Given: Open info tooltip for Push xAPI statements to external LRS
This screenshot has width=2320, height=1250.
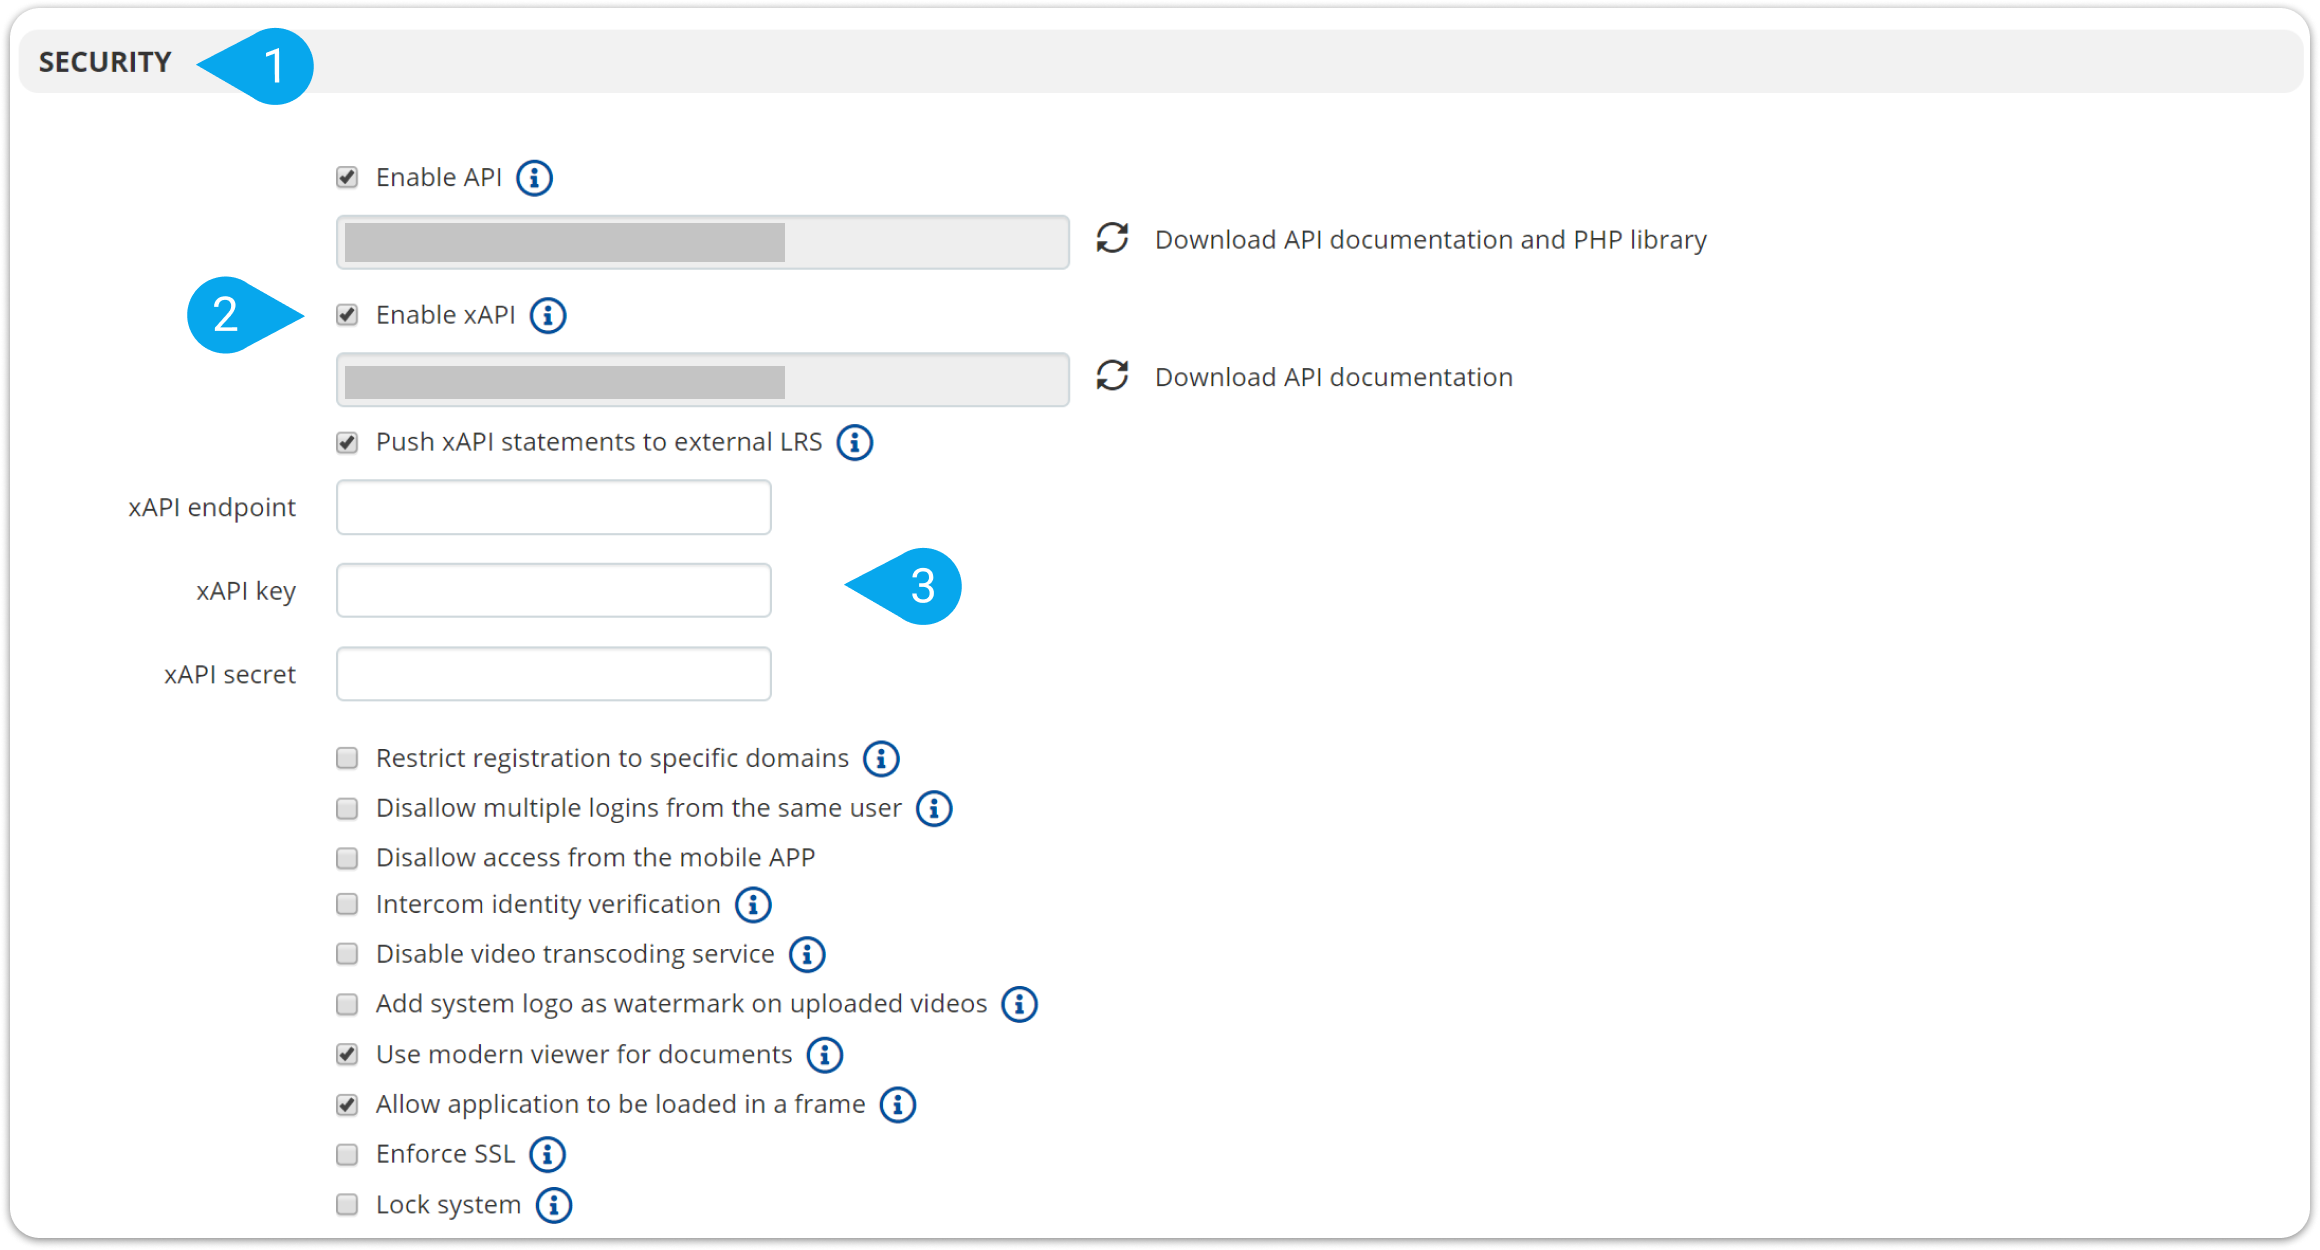Looking at the screenshot, I should tap(855, 442).
